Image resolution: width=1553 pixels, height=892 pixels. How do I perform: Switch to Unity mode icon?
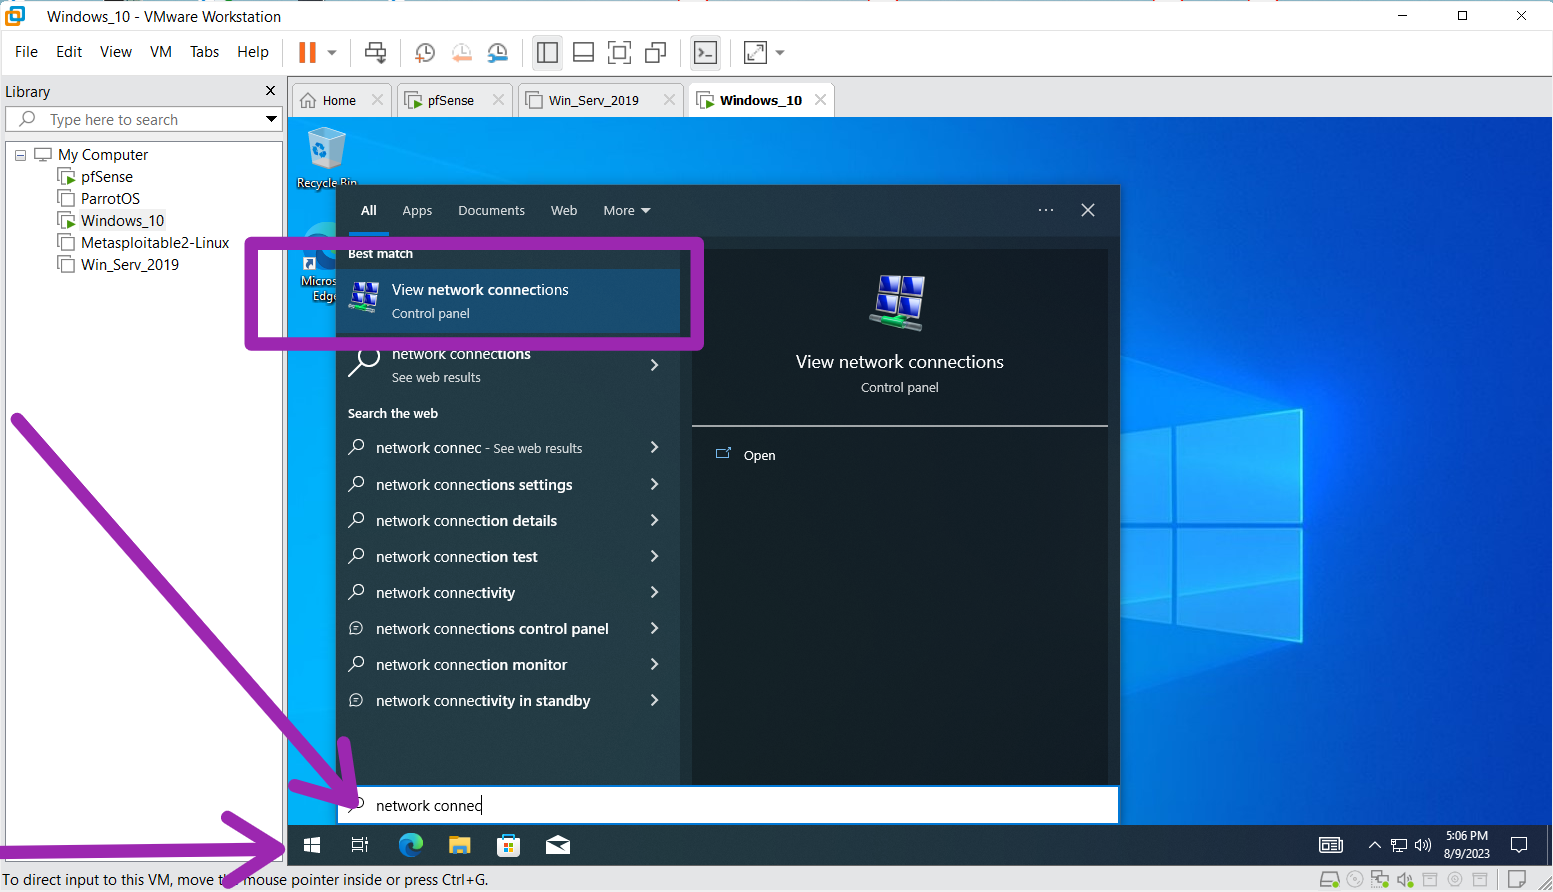pos(655,52)
